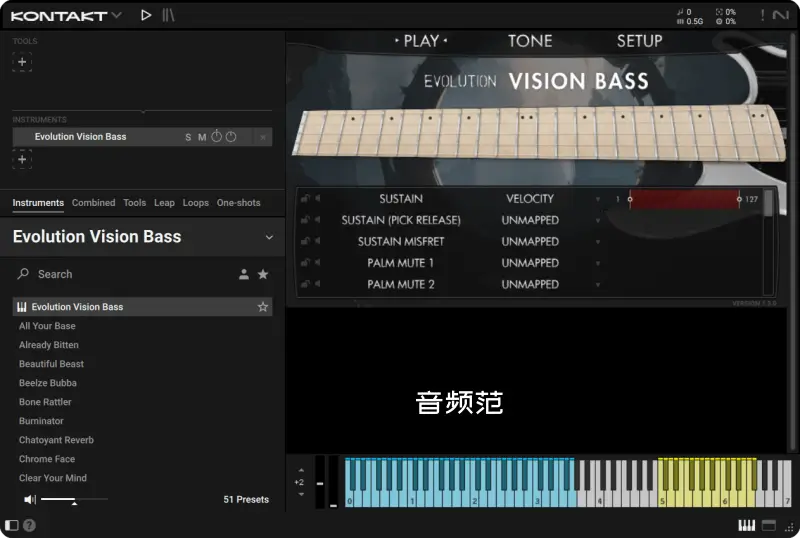
Task: Toggle the keyboard view icon in the footer
Action: [746, 525]
